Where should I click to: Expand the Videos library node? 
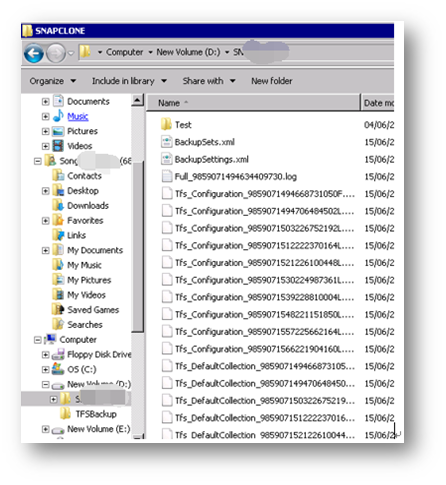45,146
